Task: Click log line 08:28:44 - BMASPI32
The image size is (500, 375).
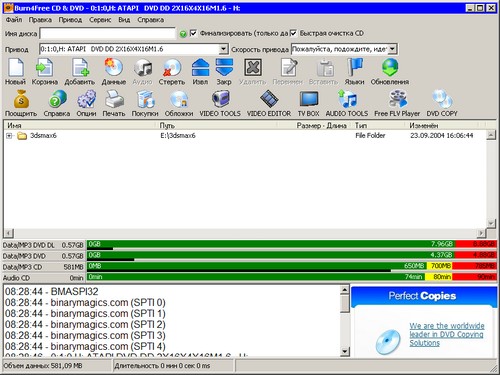Action: 52,292
